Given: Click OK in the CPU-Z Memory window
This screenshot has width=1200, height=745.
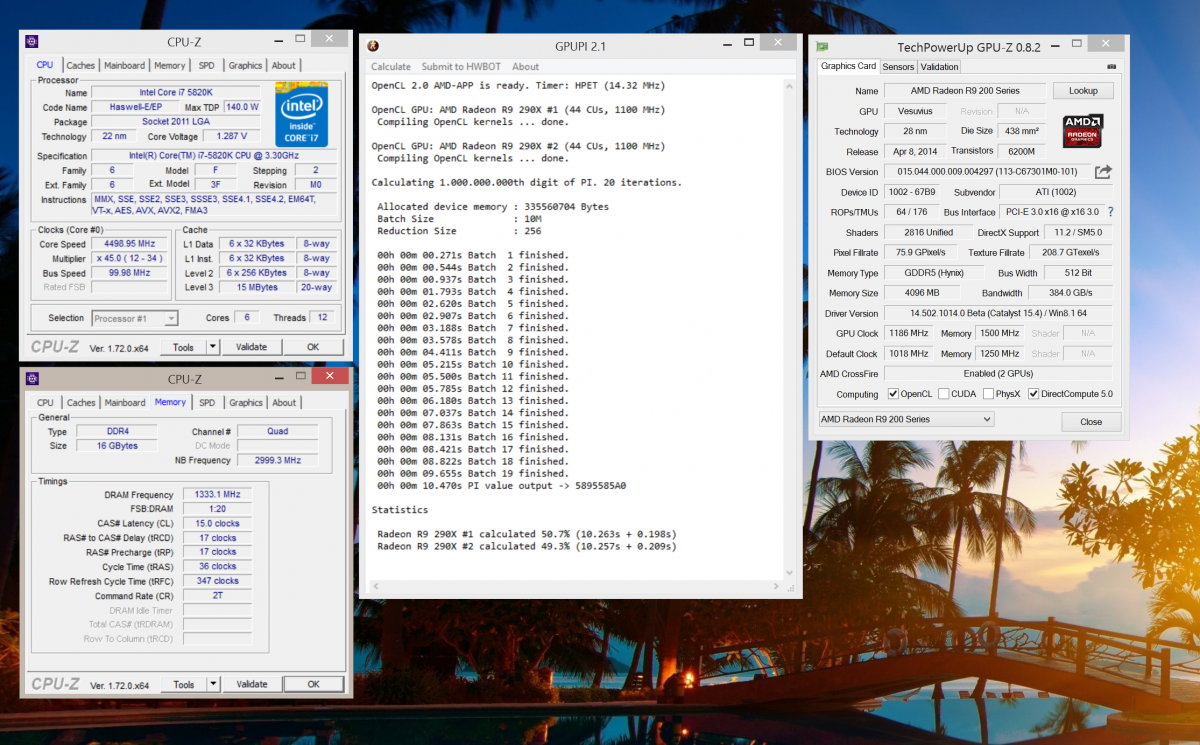Looking at the screenshot, I should (313, 684).
